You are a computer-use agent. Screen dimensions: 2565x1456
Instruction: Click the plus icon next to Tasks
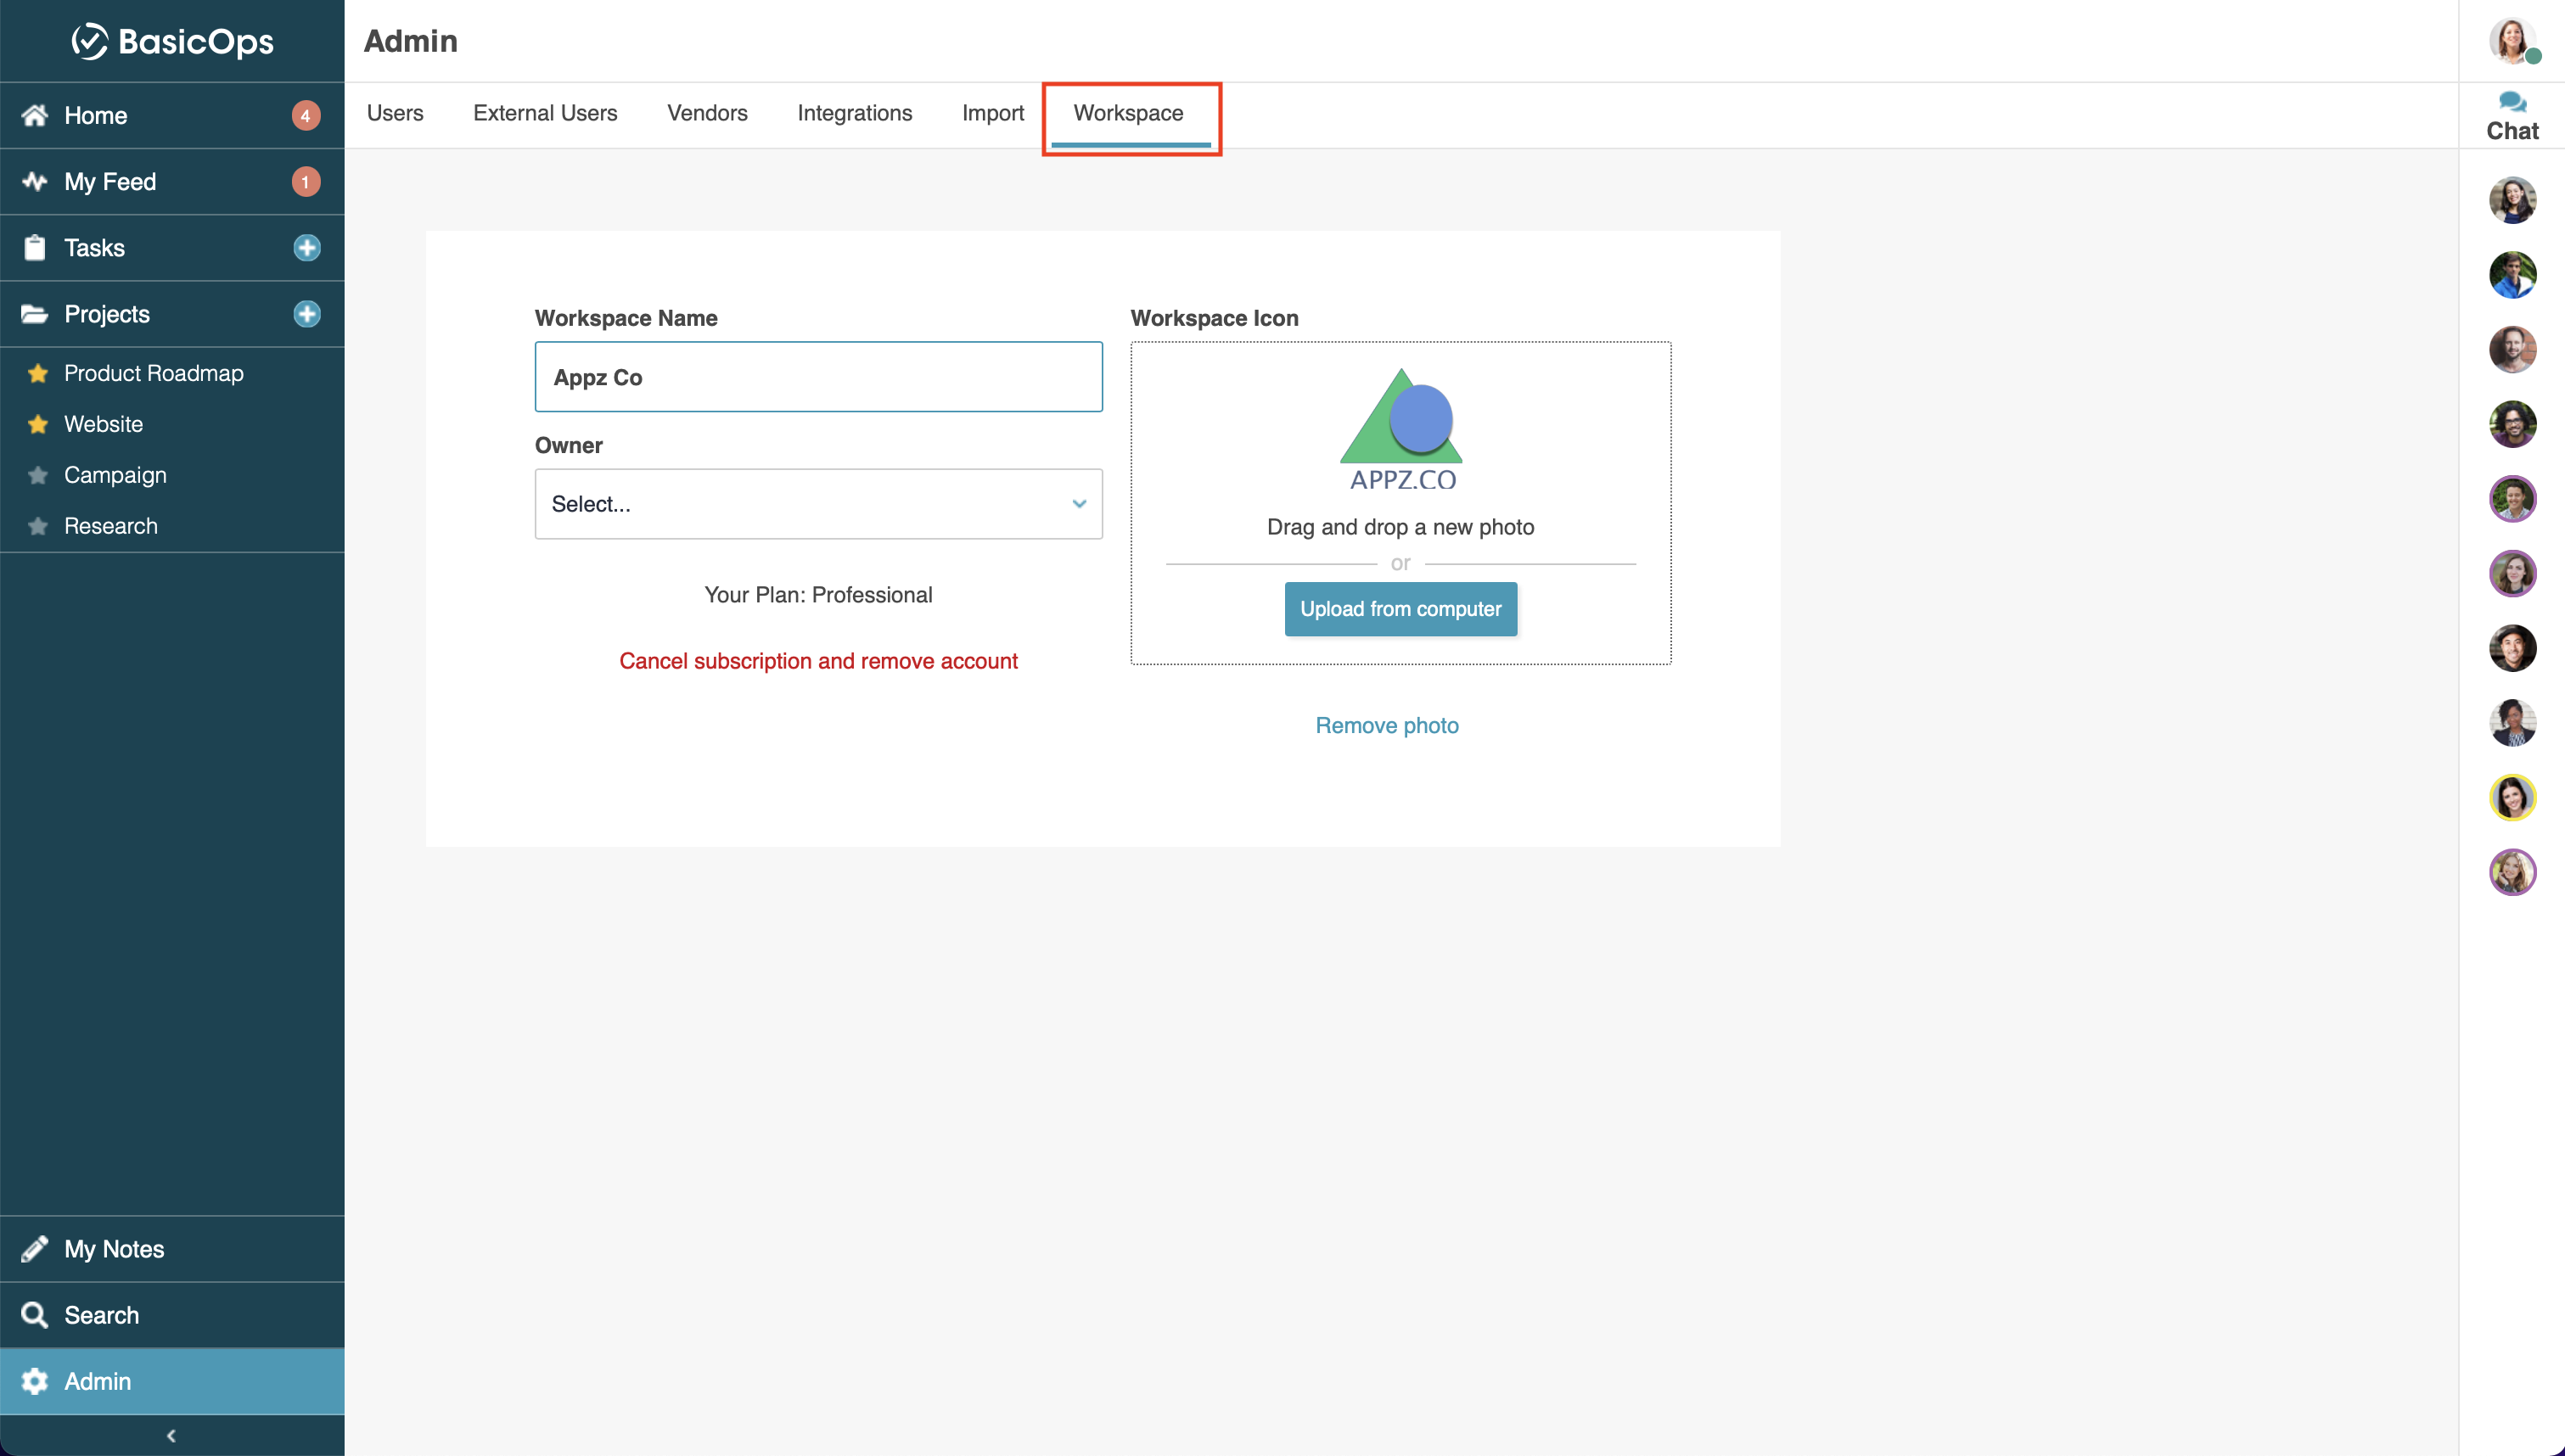[306, 248]
